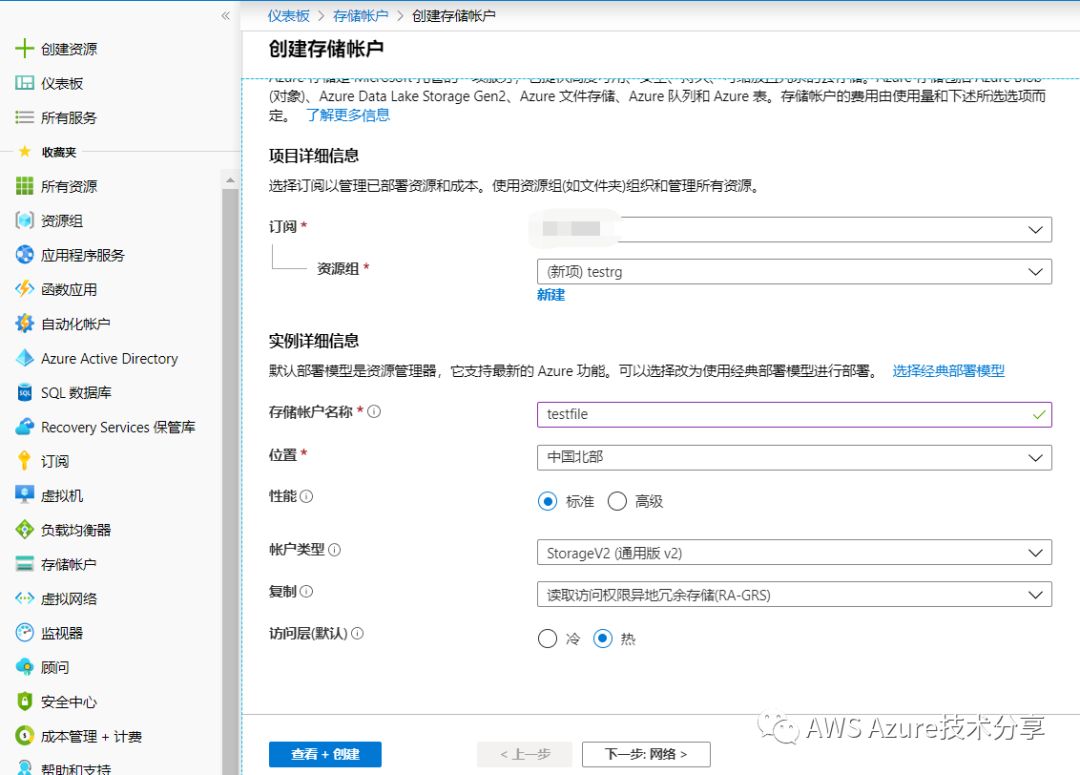
Task: Go to 仪表板 in the breadcrumb
Action: 289,15
